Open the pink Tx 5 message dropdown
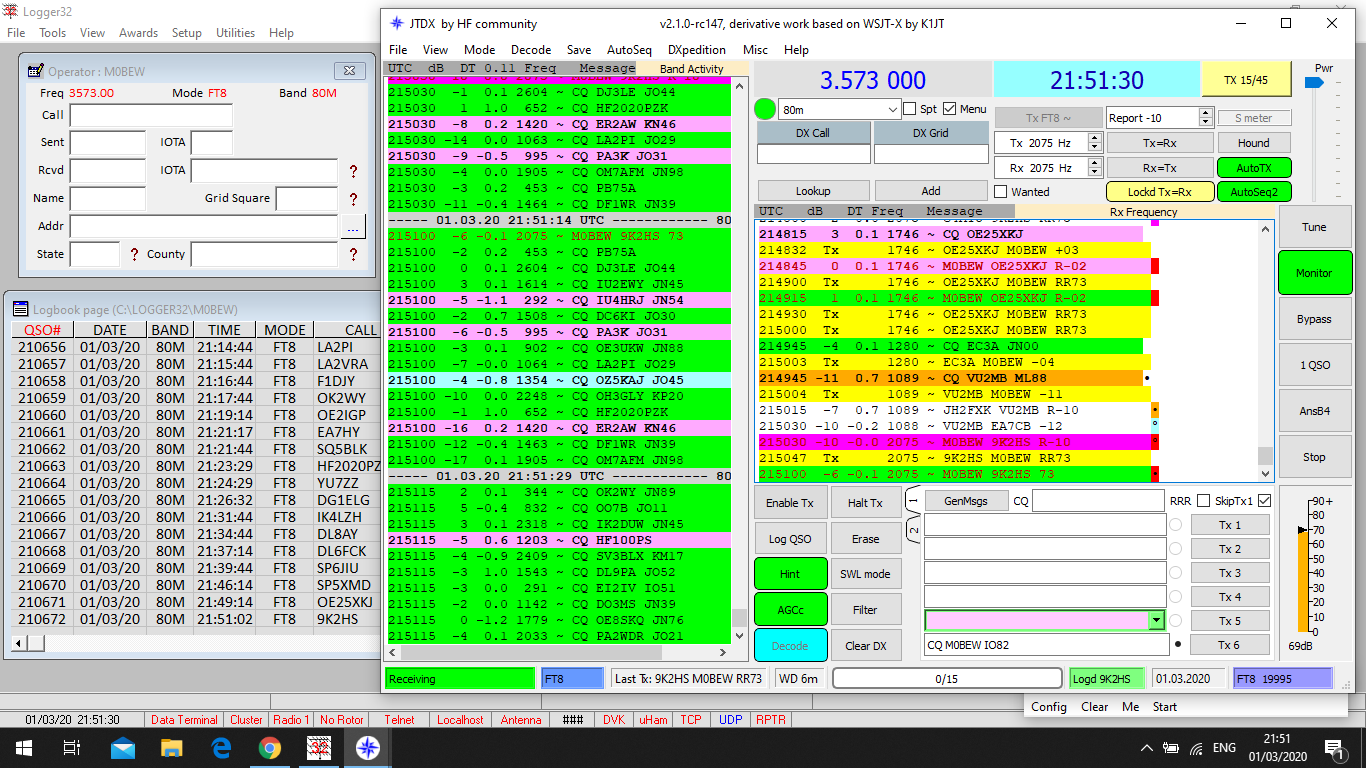 (1157, 621)
